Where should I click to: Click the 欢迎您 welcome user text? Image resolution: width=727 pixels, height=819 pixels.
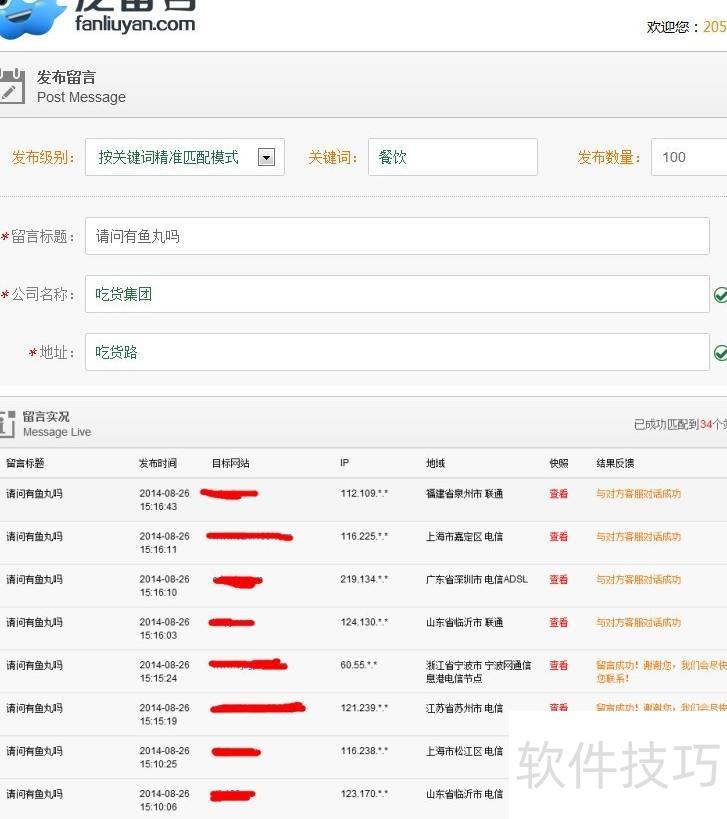[x=686, y=27]
